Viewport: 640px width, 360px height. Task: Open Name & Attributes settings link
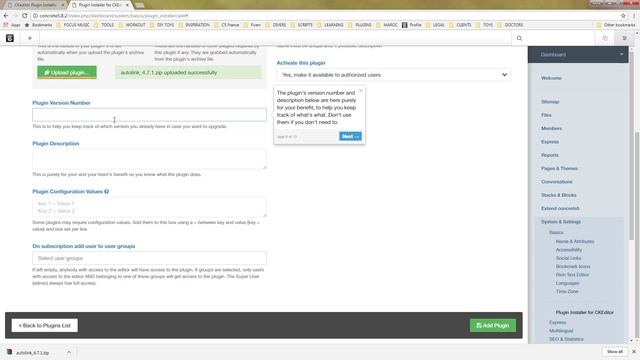[x=575, y=241]
